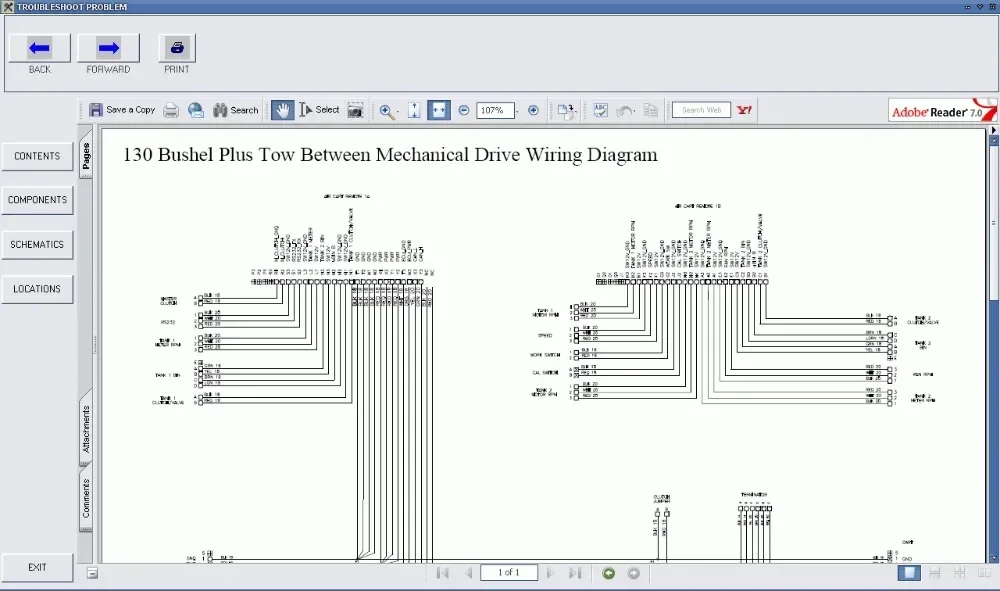The width and height of the screenshot is (1000, 591).
Task: Click the SCHEMATICS button
Action: coord(37,244)
